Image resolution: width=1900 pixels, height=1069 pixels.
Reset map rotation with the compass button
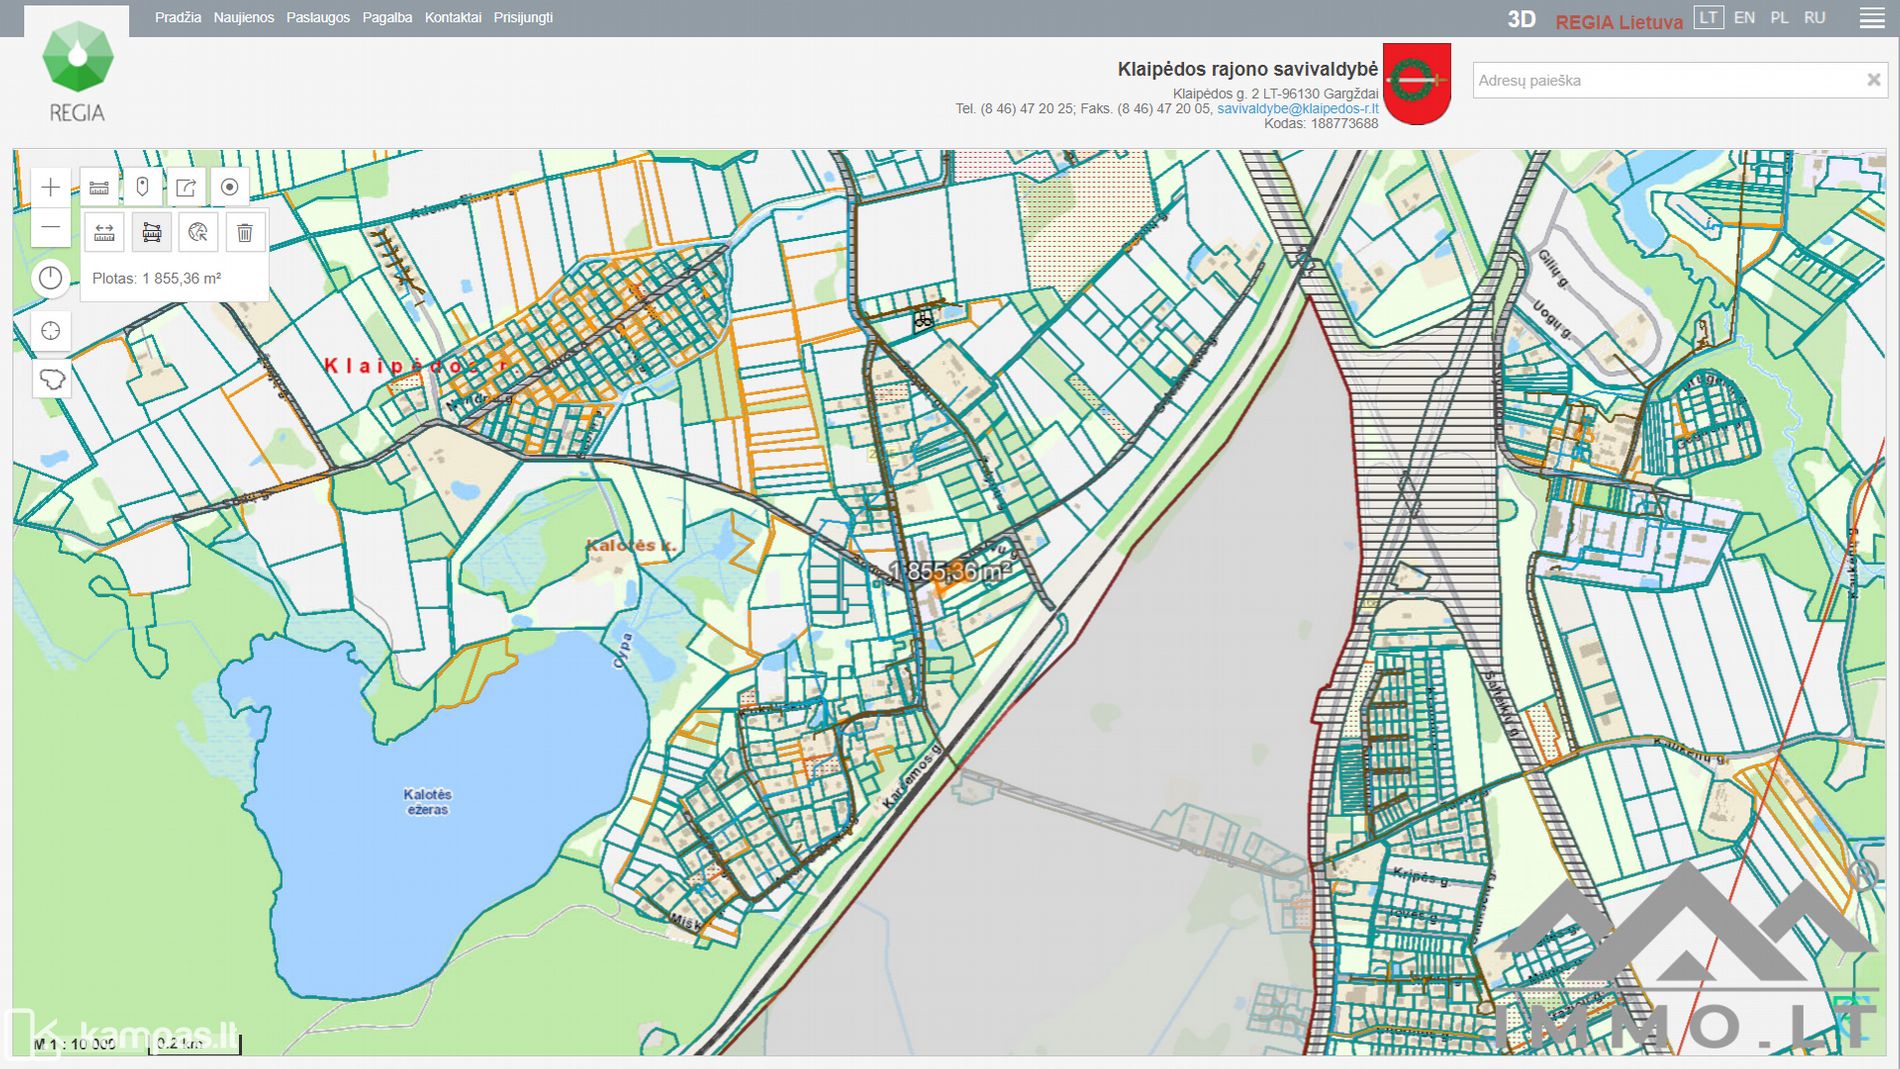[x=50, y=279]
